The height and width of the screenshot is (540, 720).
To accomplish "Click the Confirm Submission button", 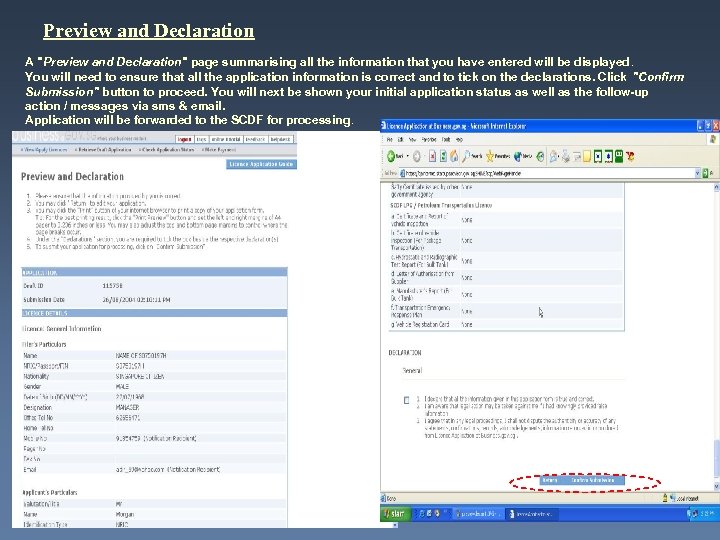I will pos(593,480).
